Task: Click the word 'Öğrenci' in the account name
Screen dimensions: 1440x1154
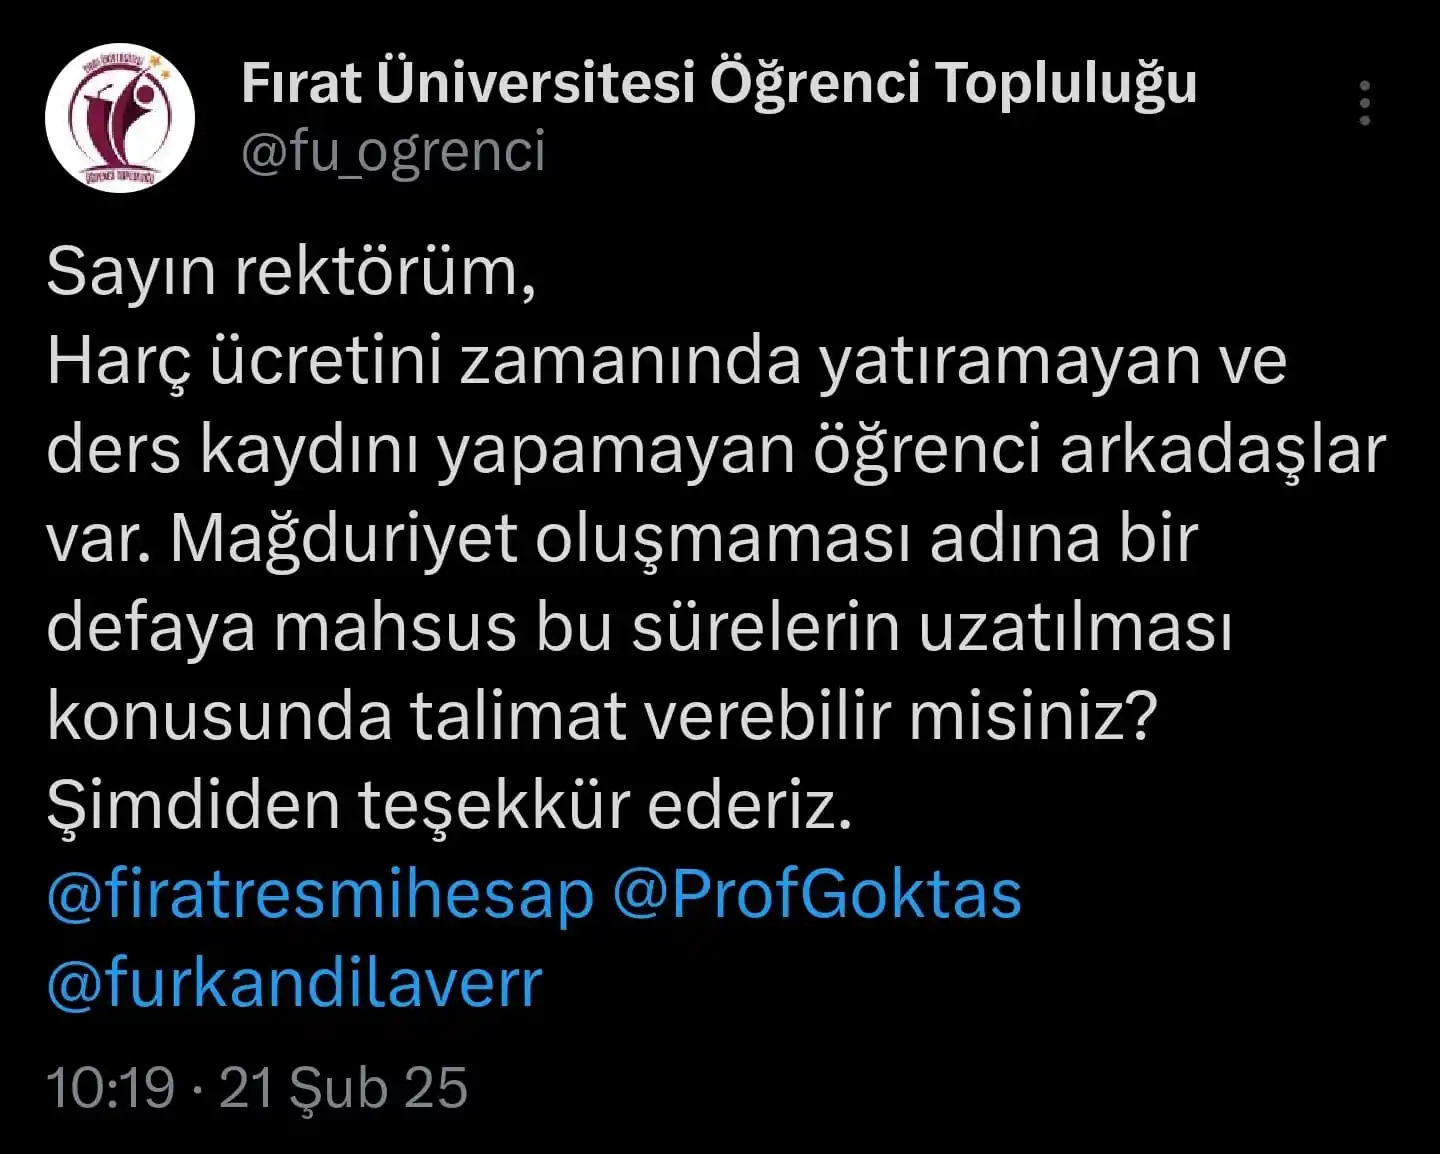Action: [x=814, y=83]
